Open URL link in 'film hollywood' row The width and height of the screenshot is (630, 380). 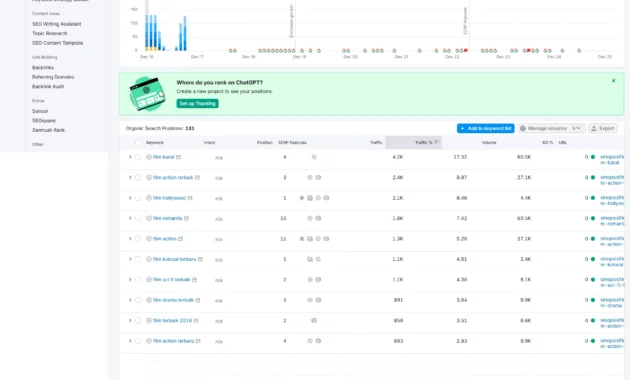coord(612,200)
